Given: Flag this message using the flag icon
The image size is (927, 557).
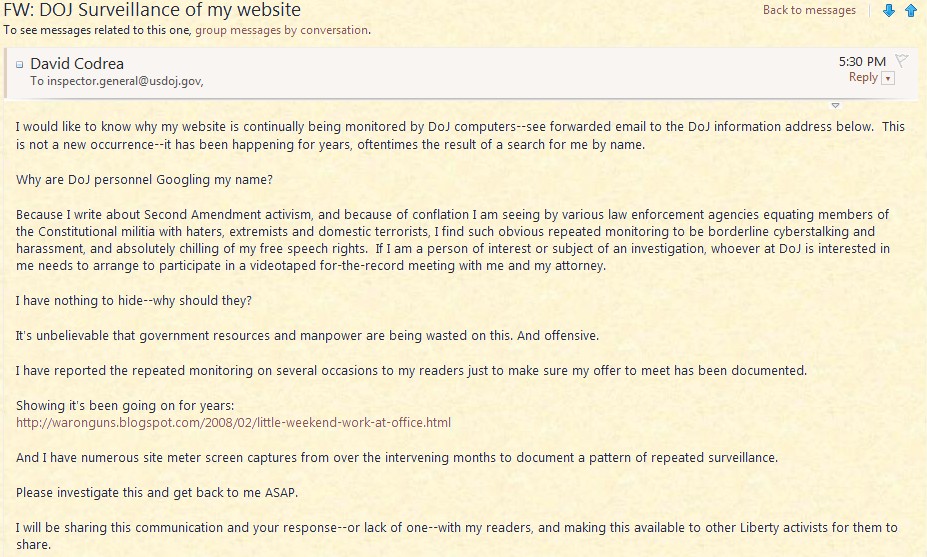Looking at the screenshot, I should 901,61.
